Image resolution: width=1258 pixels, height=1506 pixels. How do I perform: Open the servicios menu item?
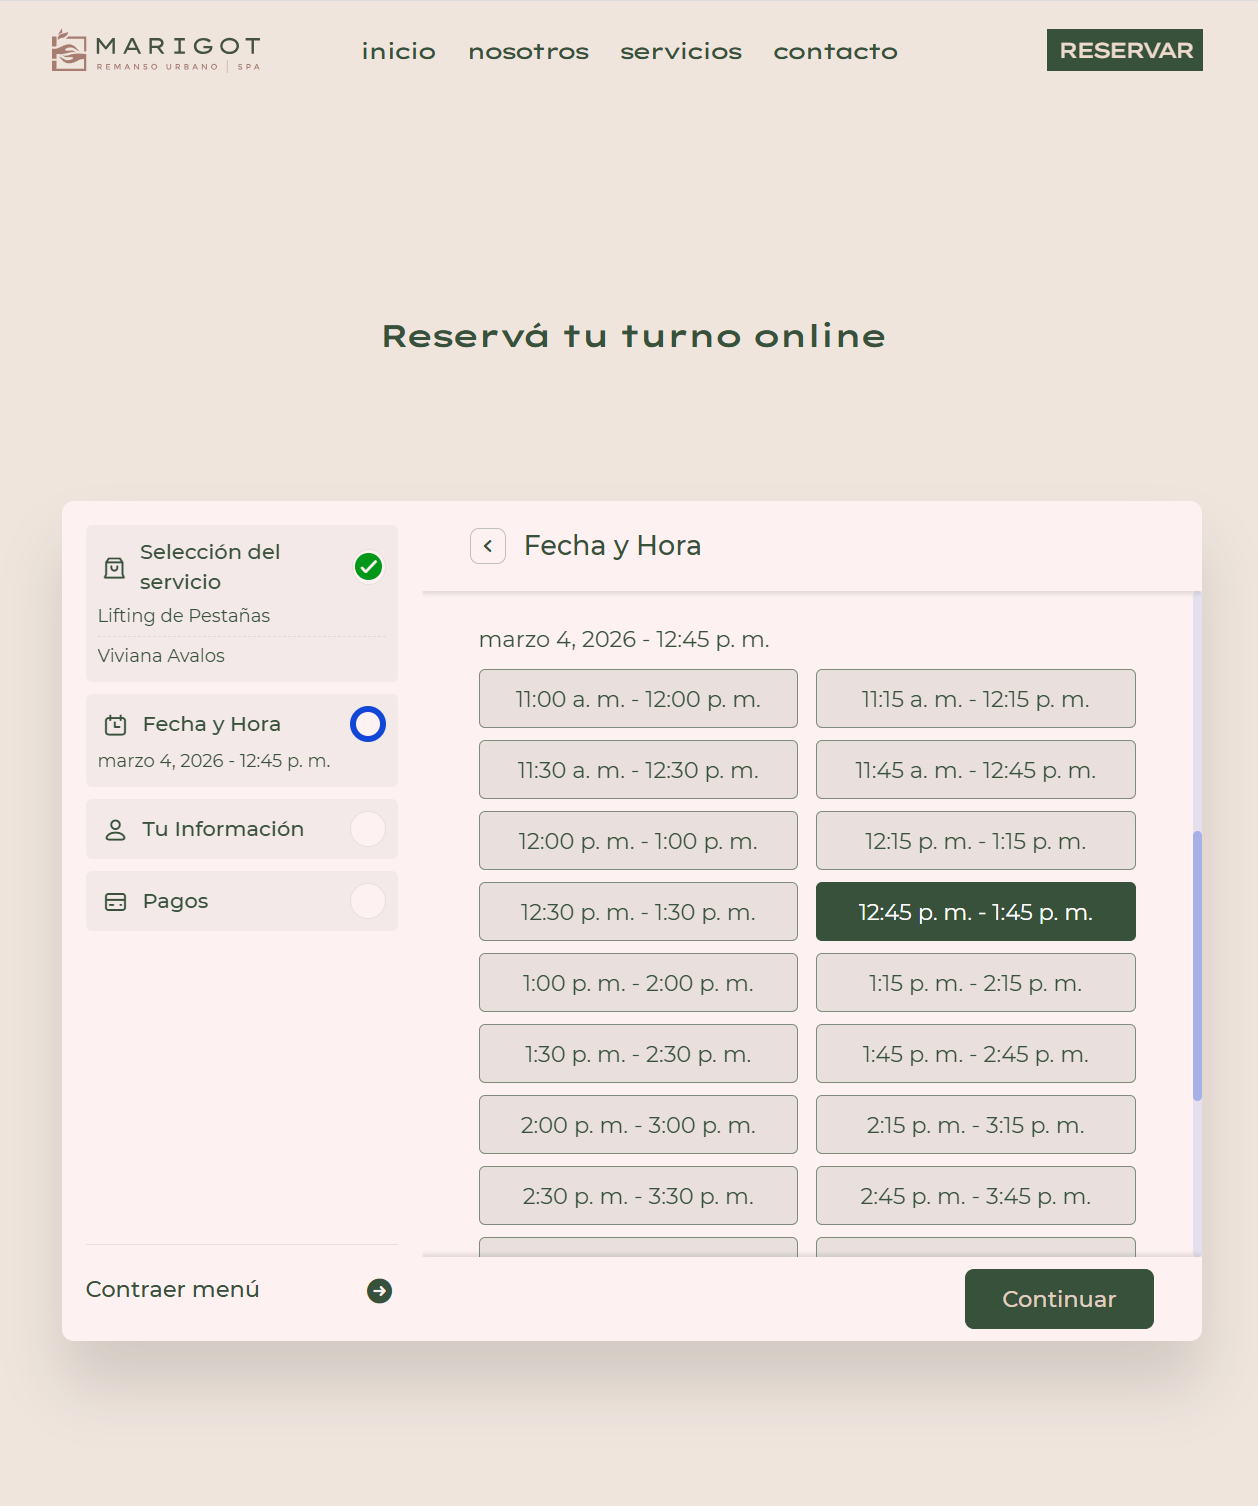681,51
